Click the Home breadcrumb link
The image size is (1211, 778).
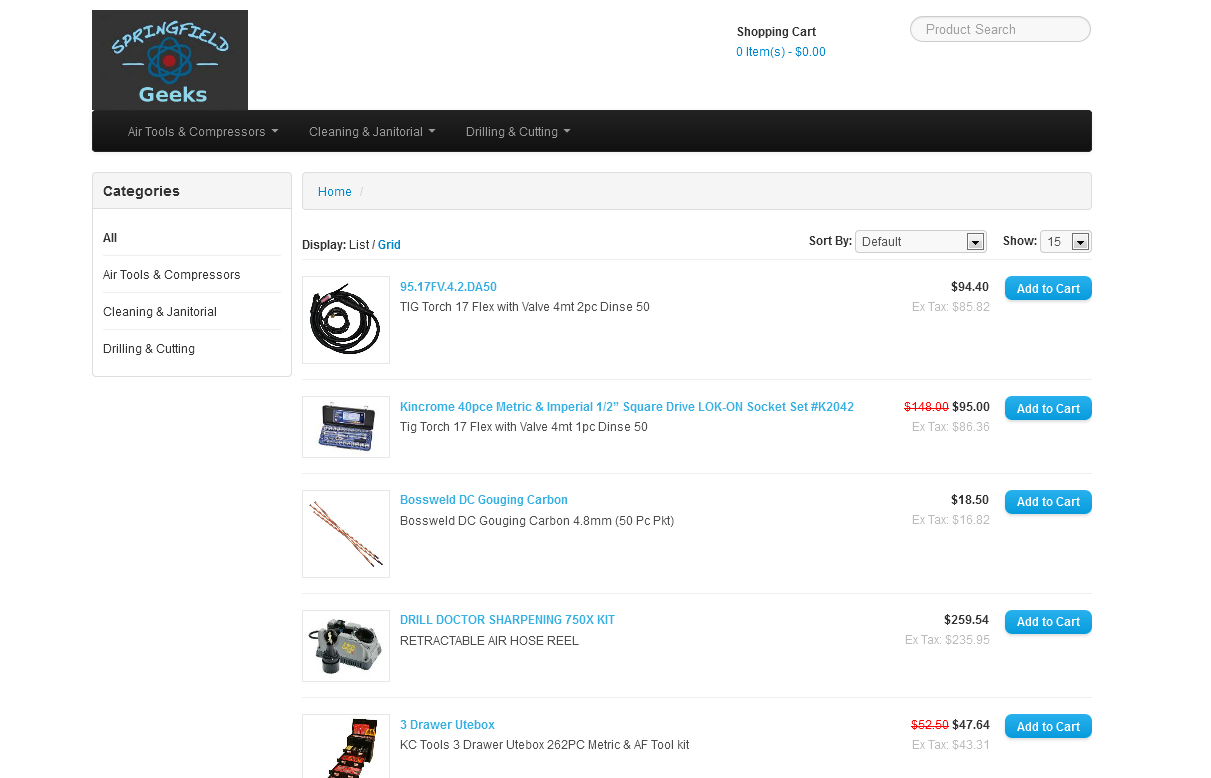pos(334,191)
